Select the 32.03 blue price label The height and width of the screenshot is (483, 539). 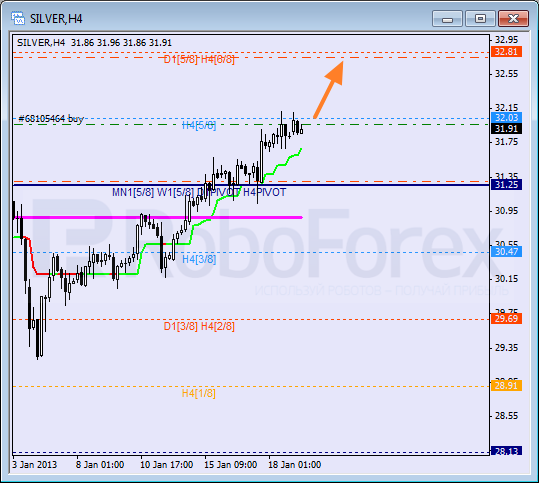tap(506, 118)
